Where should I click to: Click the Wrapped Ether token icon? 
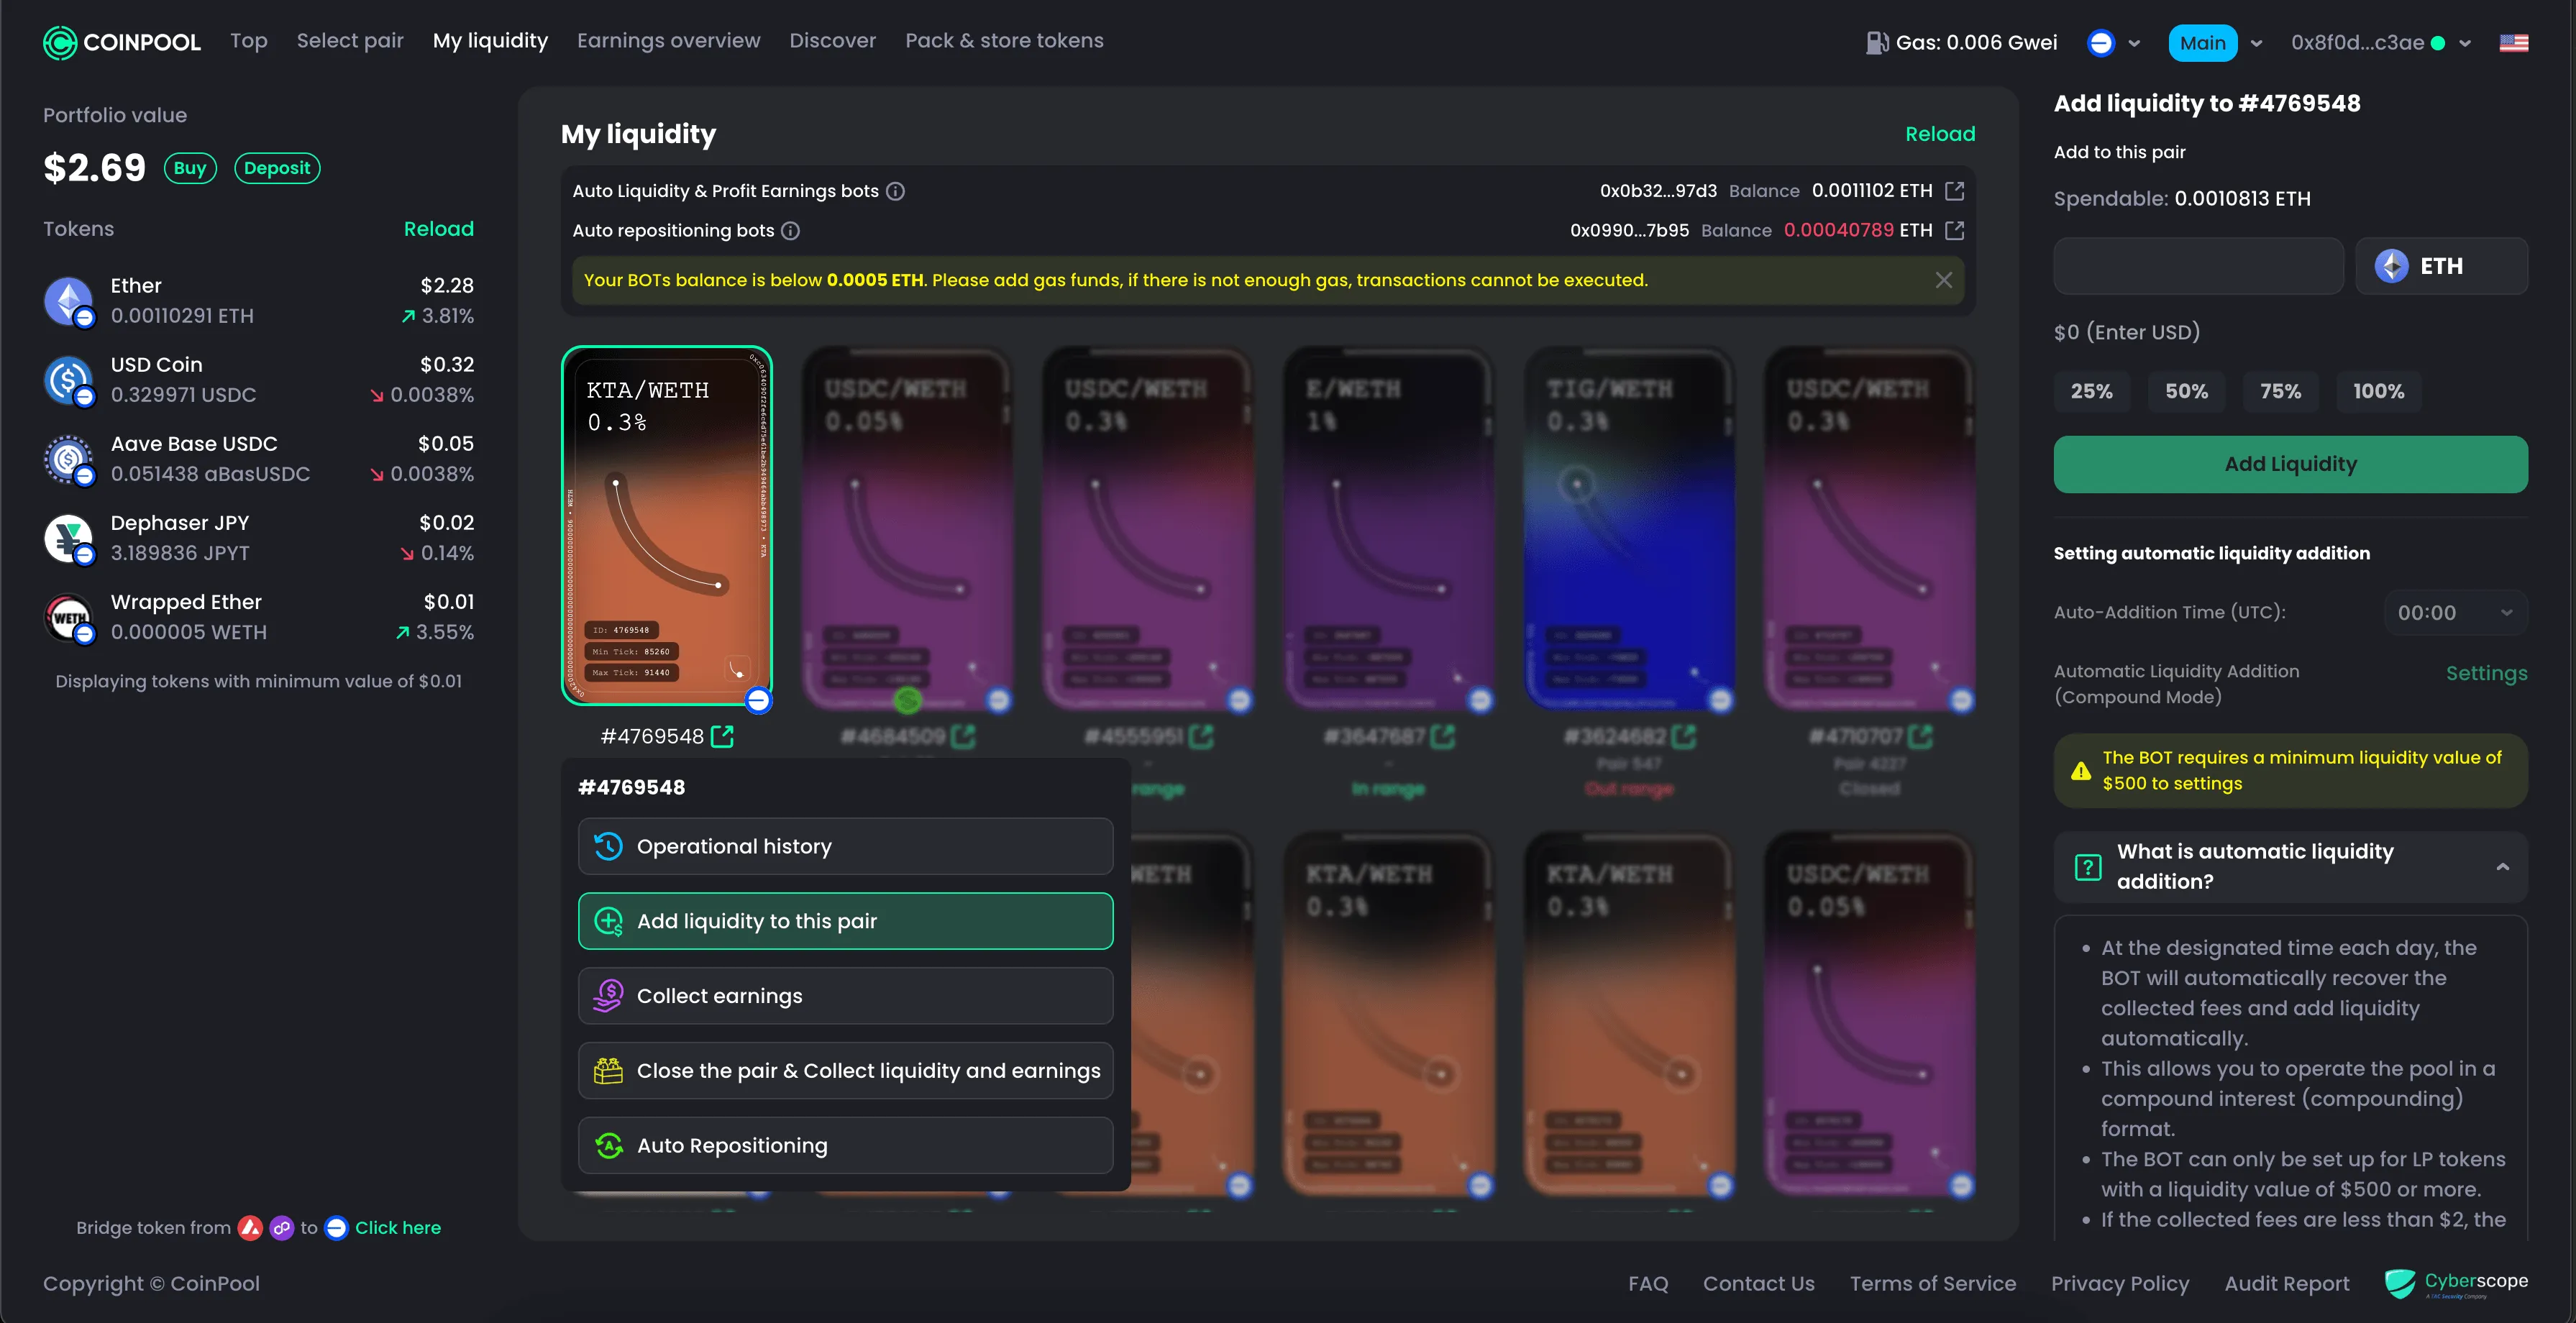(69, 617)
